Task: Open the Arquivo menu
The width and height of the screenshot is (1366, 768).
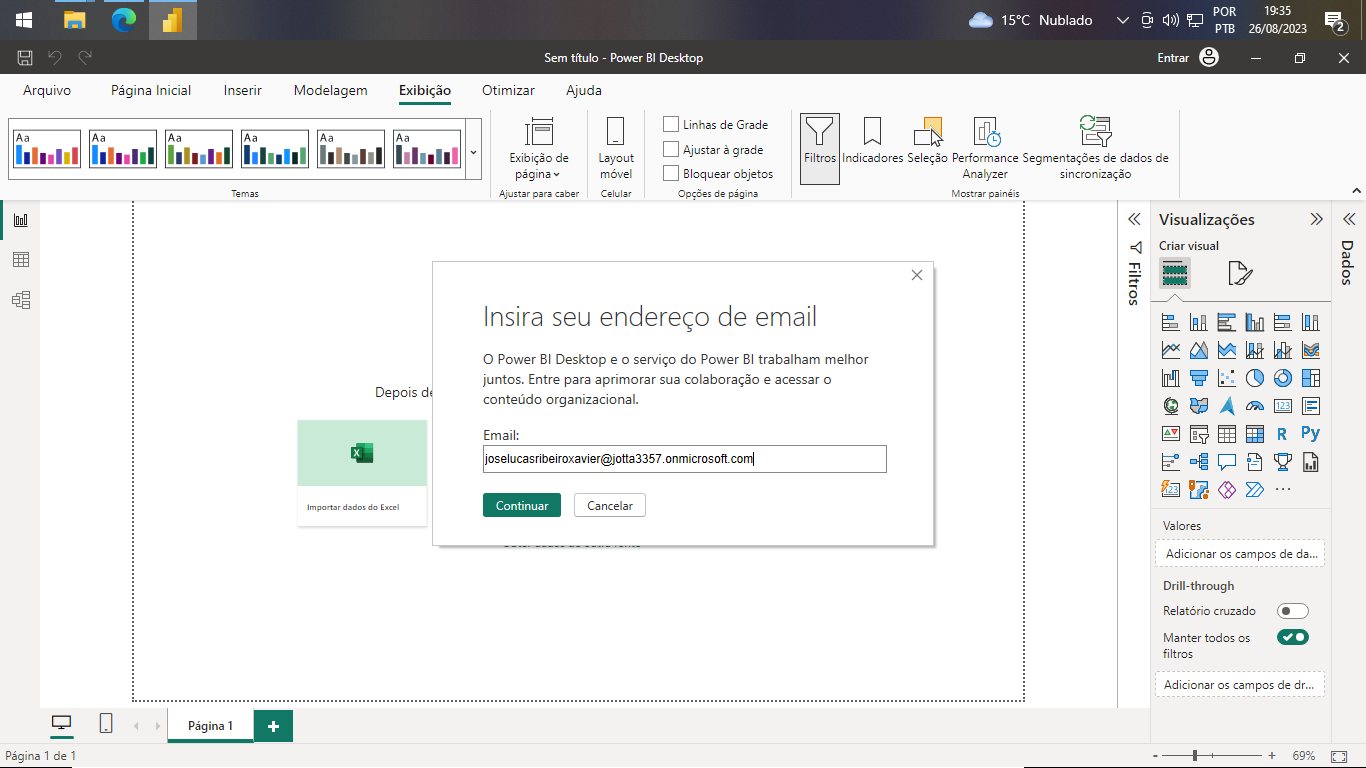Action: [47, 90]
